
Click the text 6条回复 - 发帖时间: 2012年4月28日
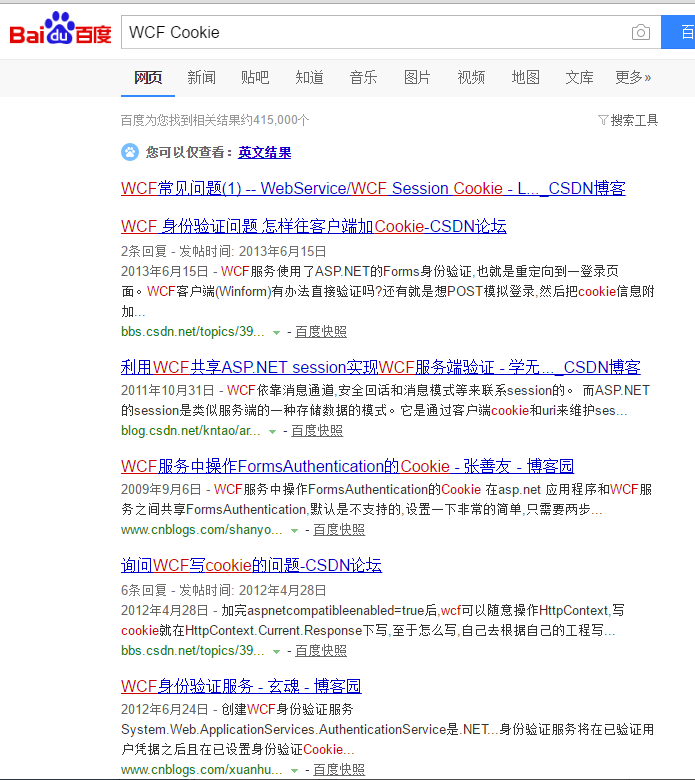click(223, 590)
